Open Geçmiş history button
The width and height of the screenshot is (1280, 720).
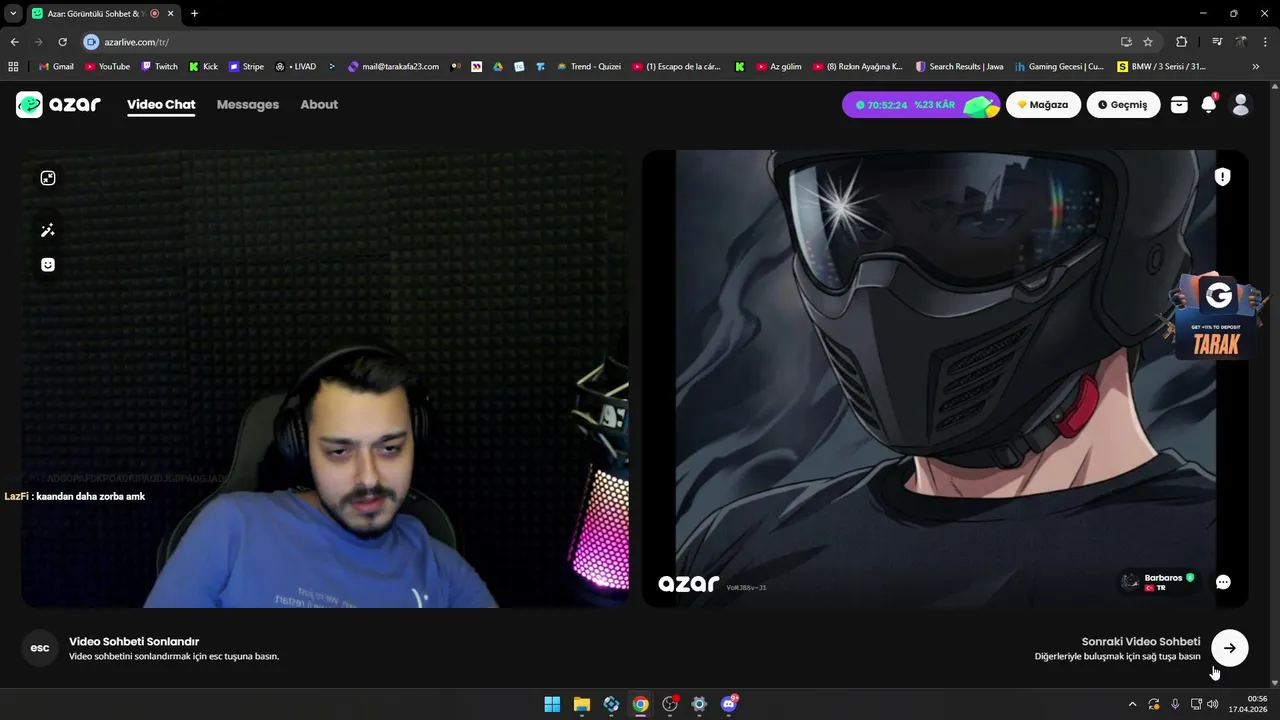point(1123,105)
